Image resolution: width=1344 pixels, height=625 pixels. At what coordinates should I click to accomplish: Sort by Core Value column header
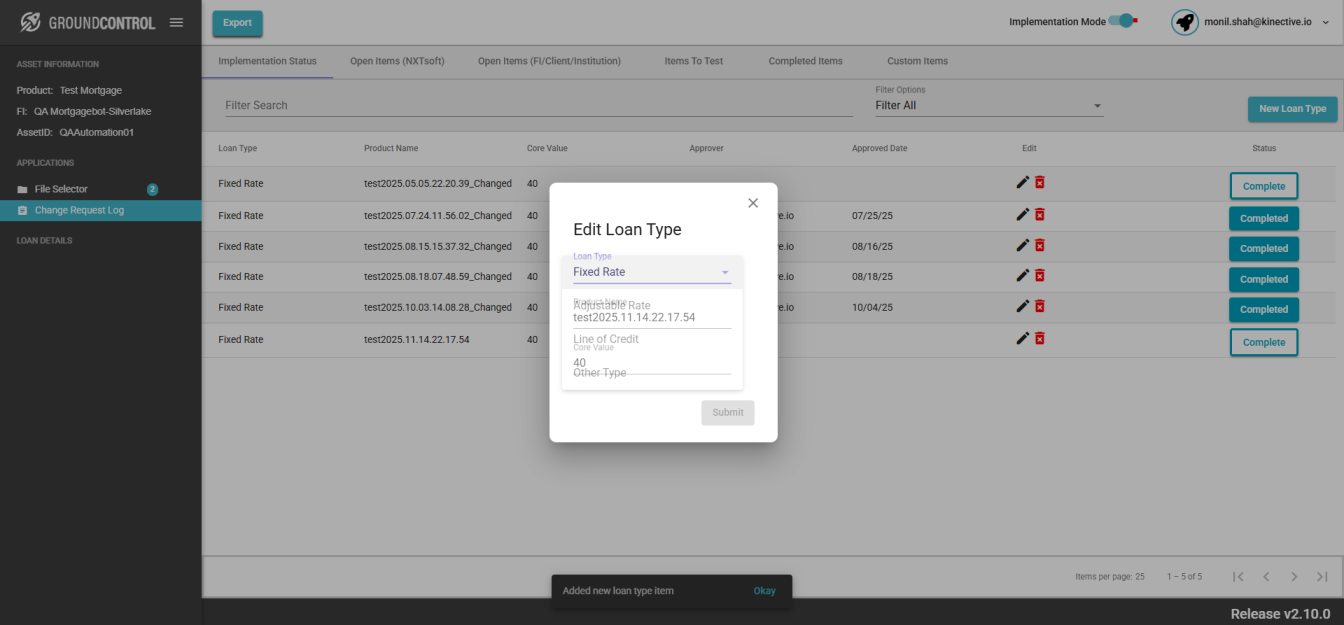point(547,148)
